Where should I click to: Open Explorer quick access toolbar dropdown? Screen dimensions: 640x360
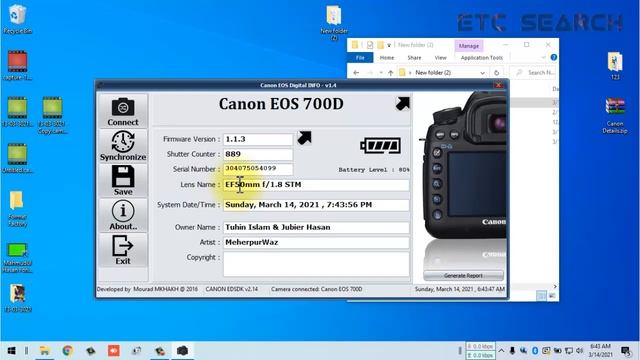(x=389, y=45)
